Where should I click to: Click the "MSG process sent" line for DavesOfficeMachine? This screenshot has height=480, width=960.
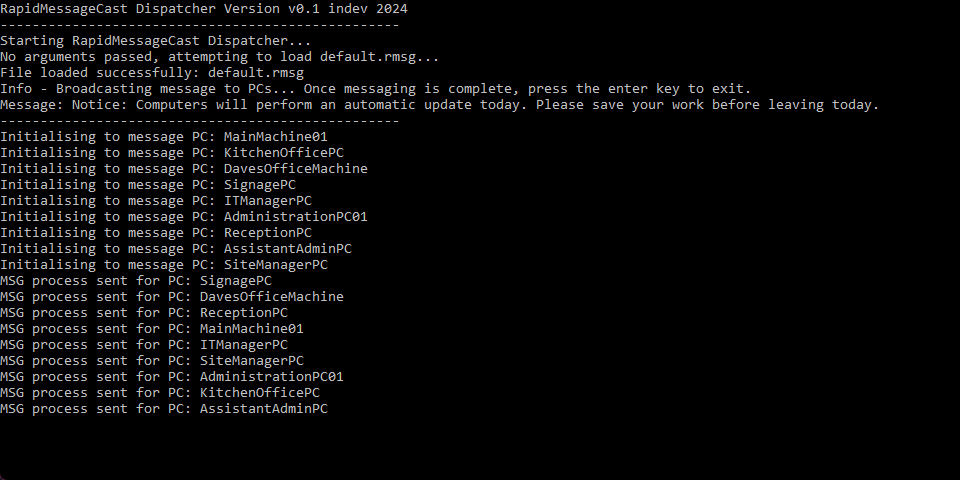click(172, 297)
